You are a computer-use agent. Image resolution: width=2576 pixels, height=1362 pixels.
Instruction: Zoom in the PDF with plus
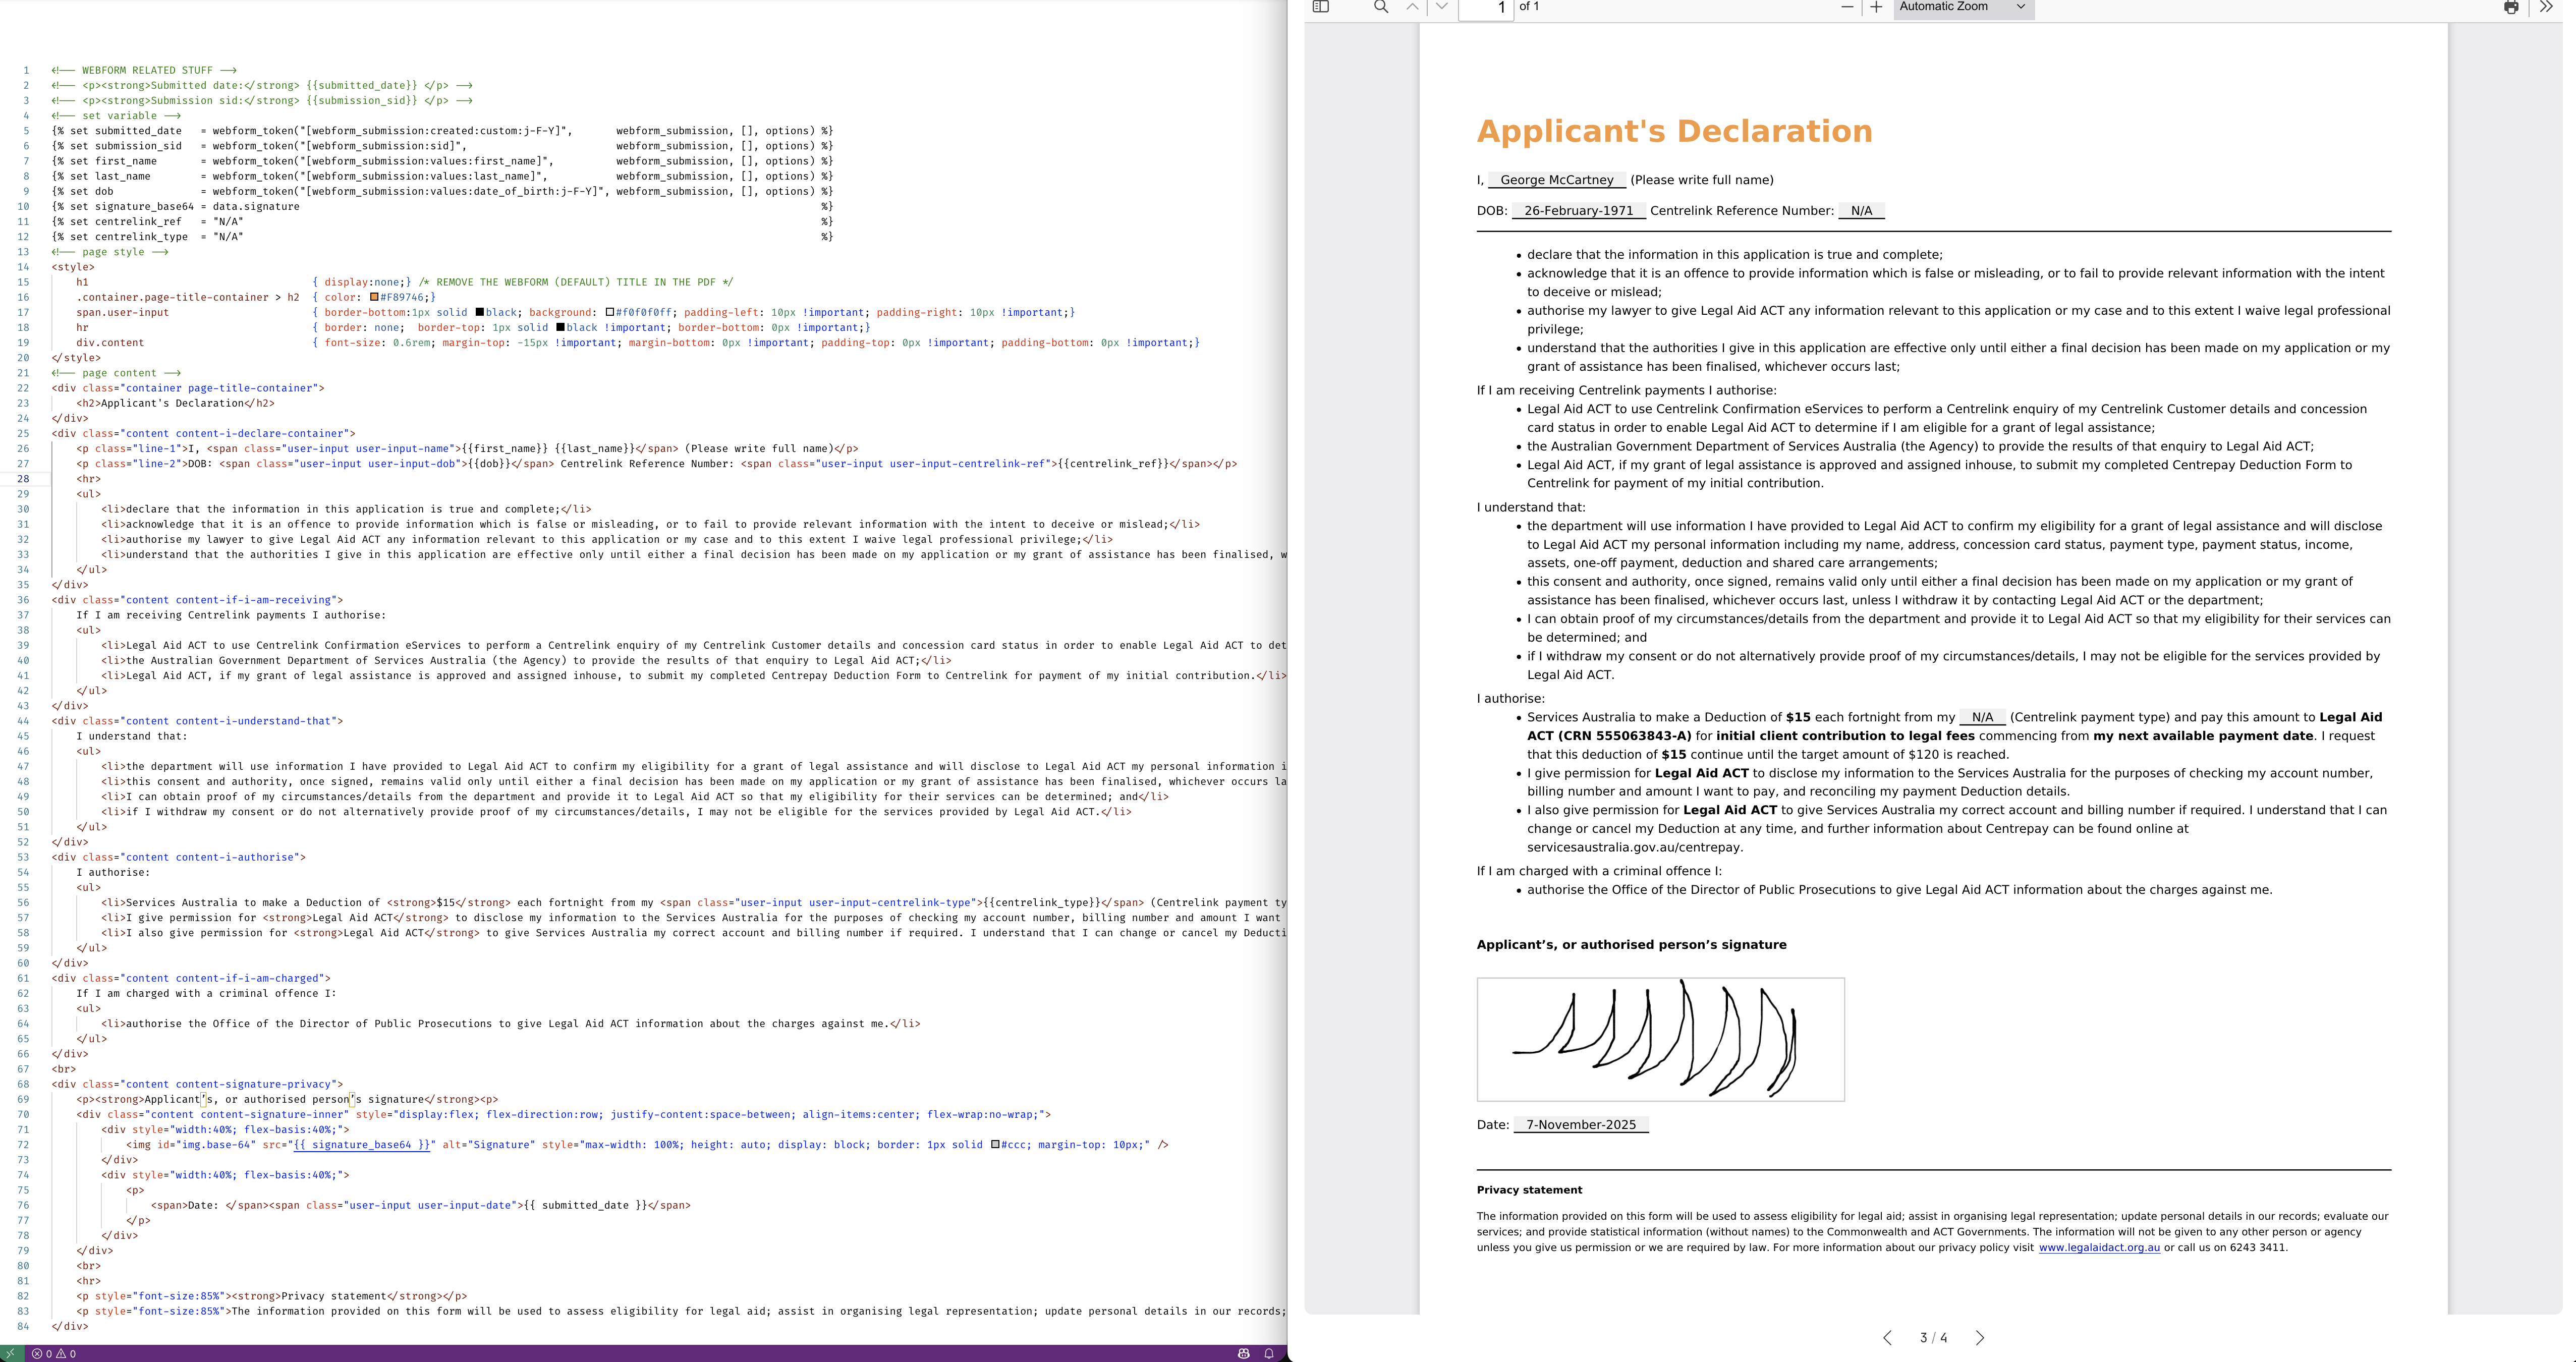(x=1876, y=7)
